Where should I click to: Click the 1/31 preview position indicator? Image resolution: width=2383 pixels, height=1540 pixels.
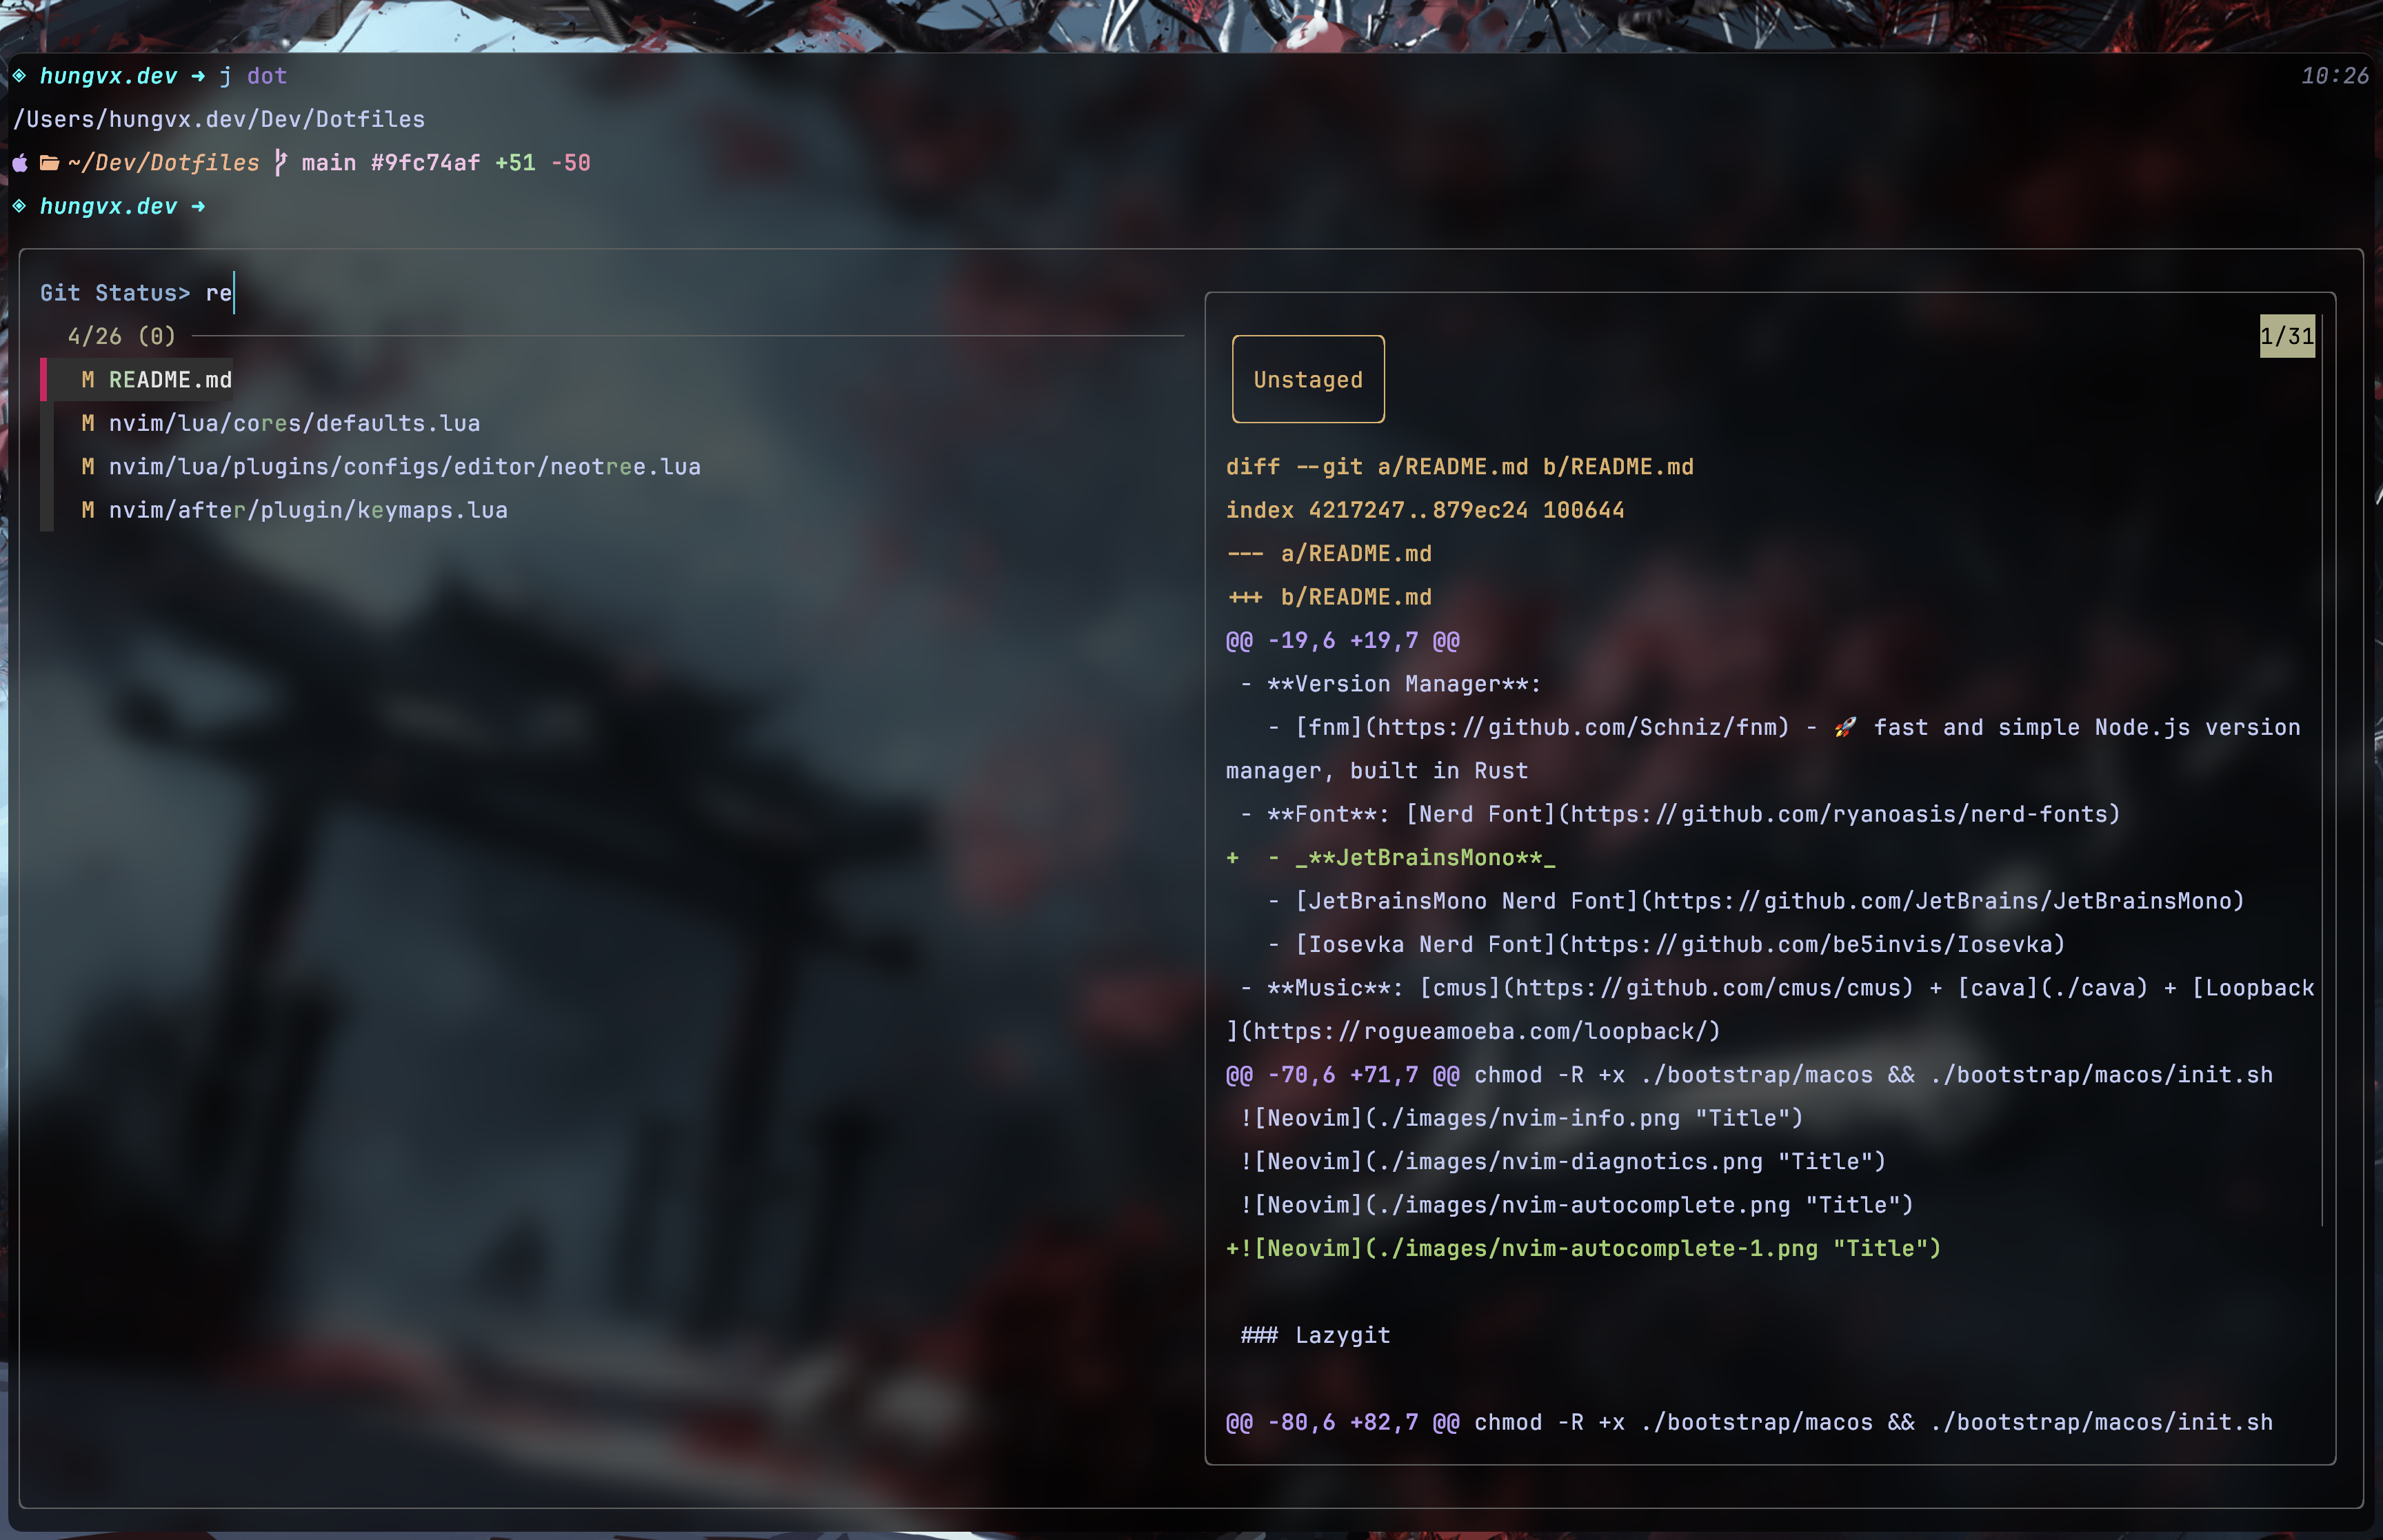point(2286,336)
